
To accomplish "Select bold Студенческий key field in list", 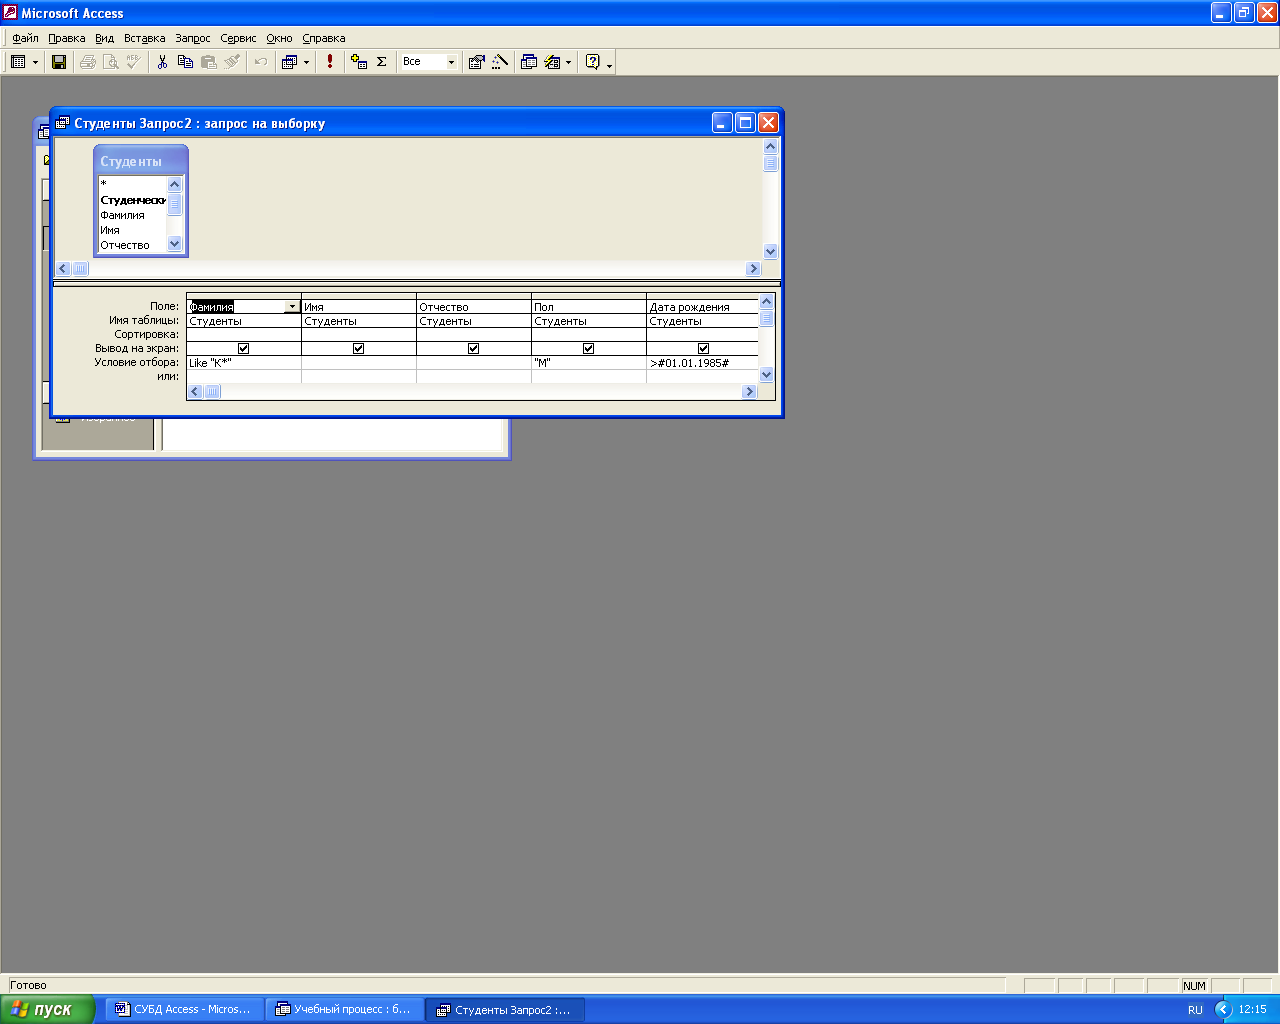I will pos(132,200).
